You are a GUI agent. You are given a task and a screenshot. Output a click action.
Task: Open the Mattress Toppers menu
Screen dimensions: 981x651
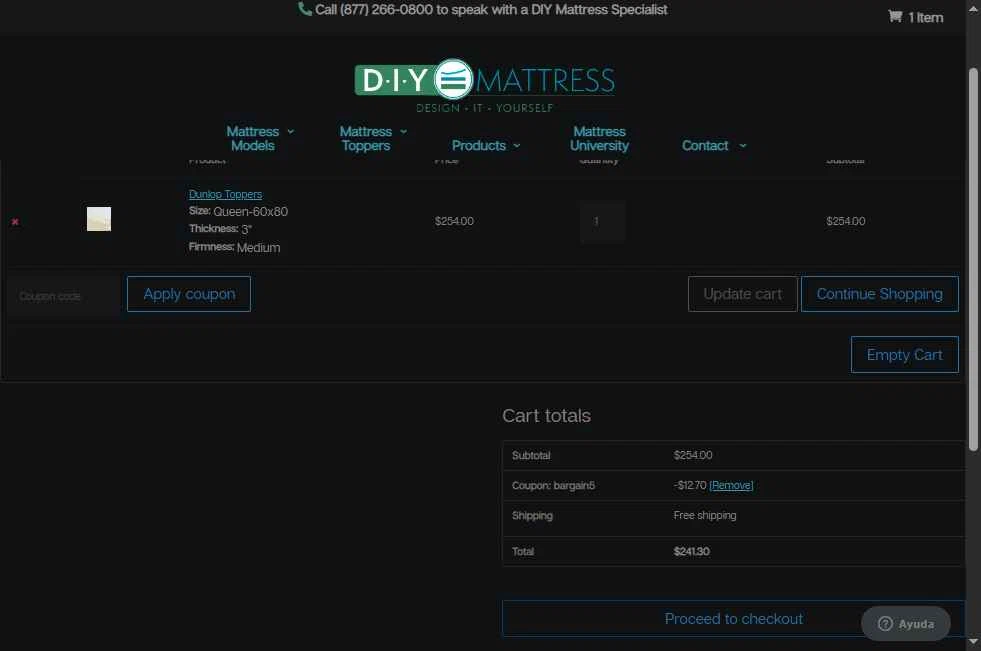(366, 138)
